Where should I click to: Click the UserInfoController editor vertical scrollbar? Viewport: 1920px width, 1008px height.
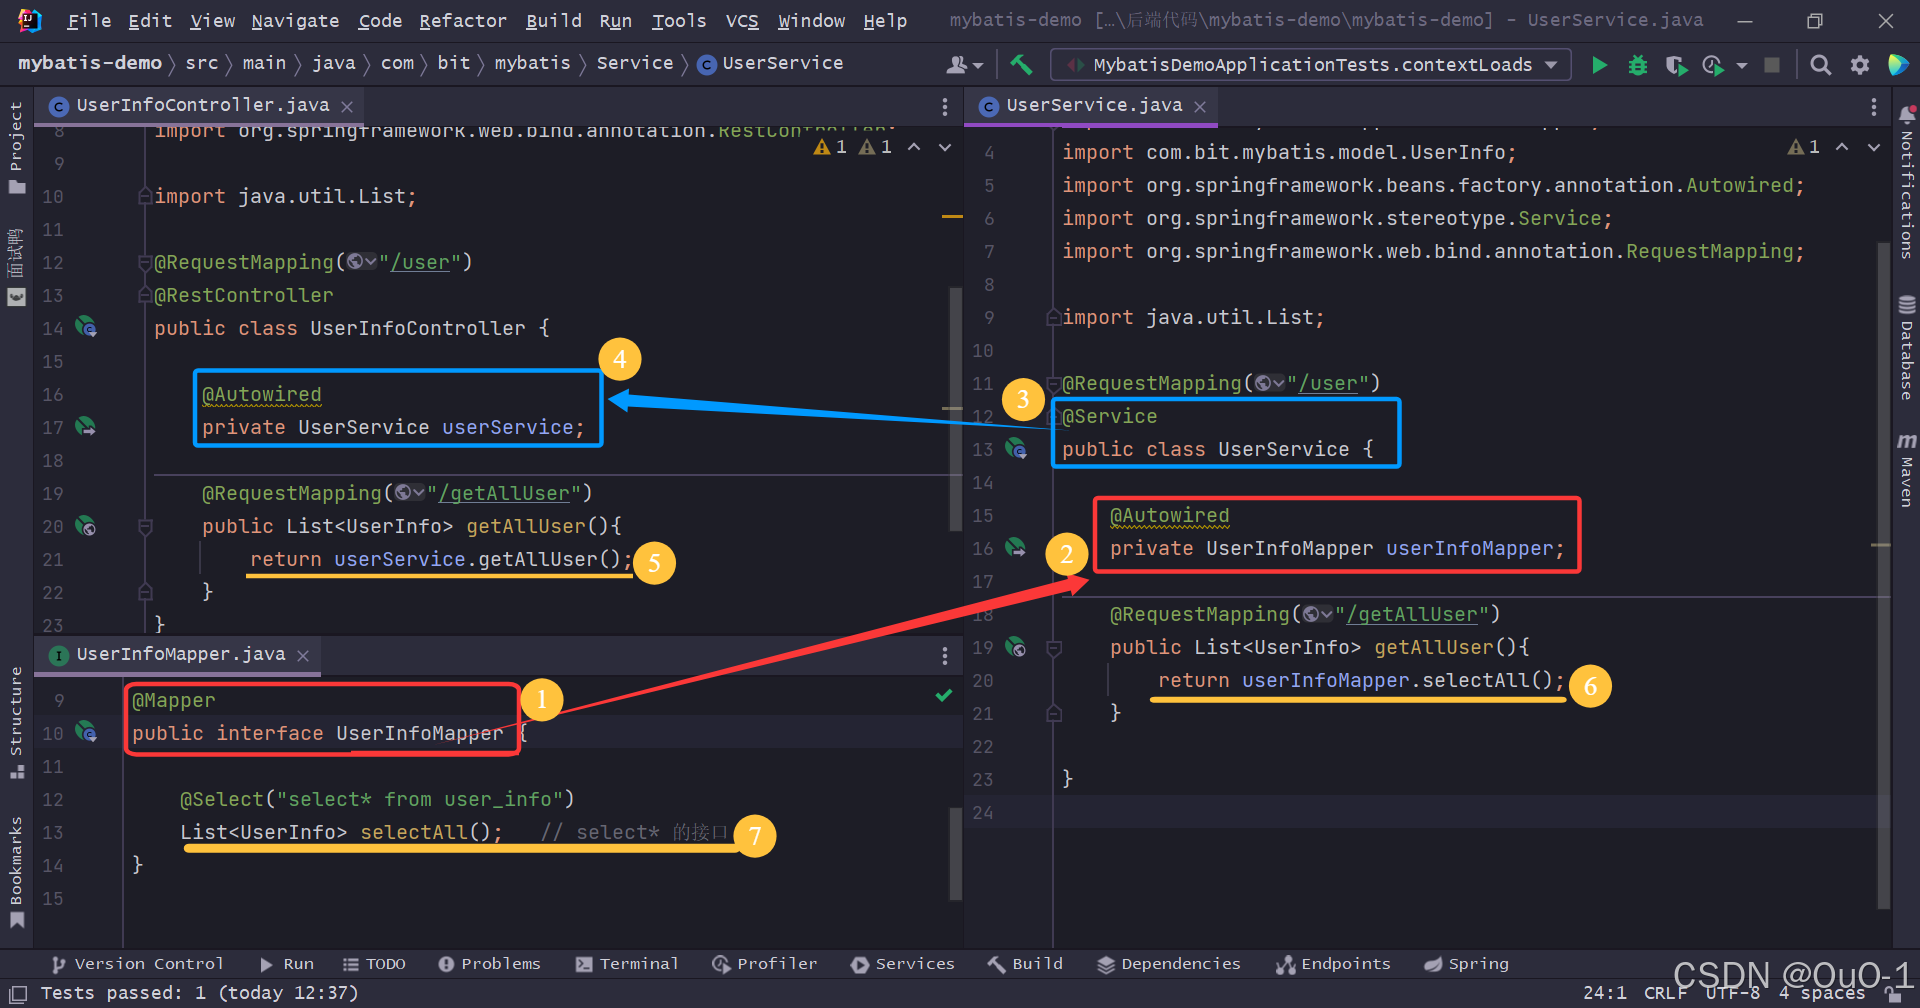click(955, 410)
